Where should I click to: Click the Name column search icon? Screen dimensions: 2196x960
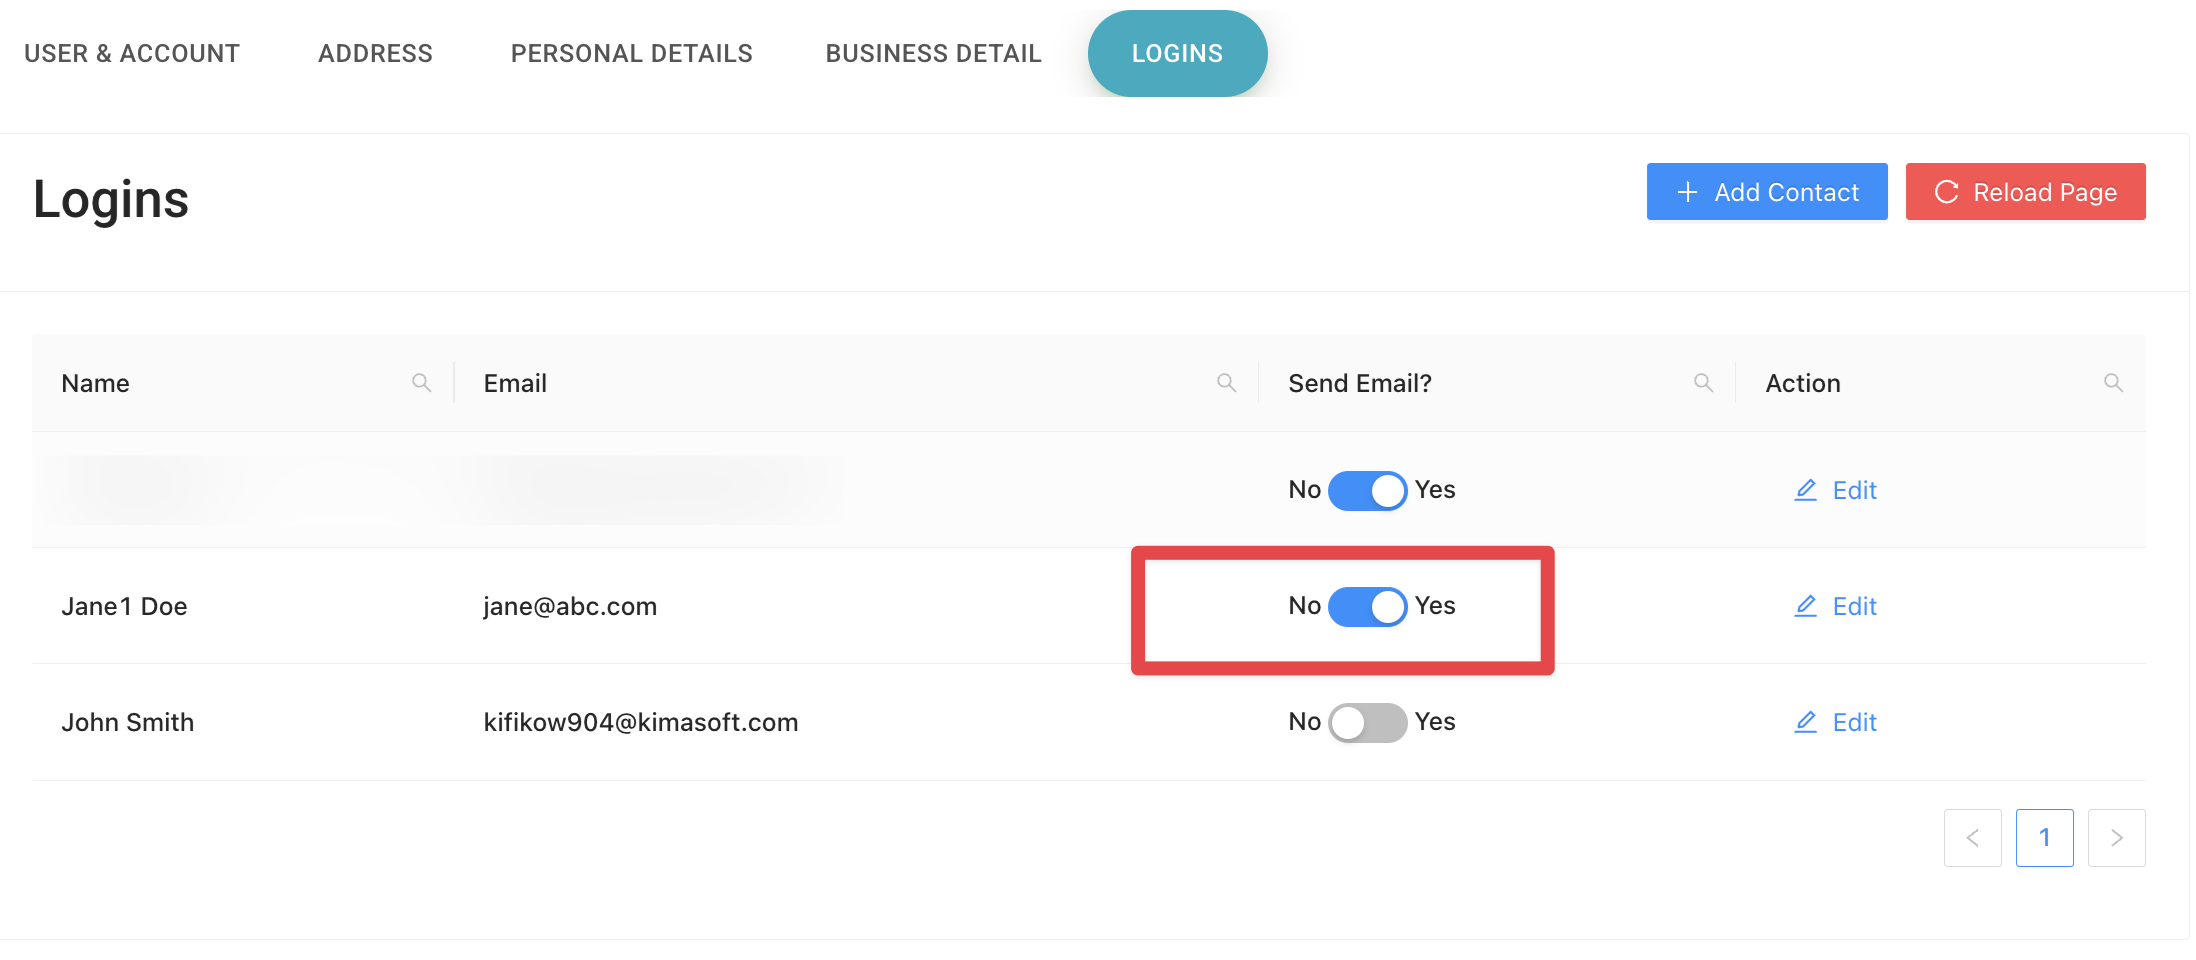pyautogui.click(x=421, y=383)
